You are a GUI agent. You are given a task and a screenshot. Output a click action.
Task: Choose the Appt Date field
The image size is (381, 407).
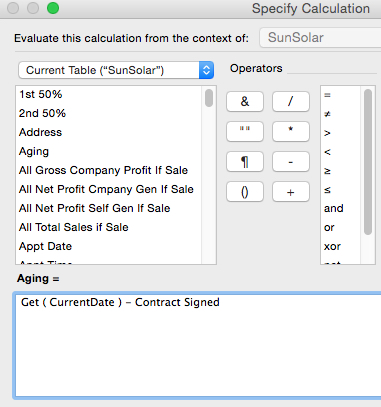point(45,246)
